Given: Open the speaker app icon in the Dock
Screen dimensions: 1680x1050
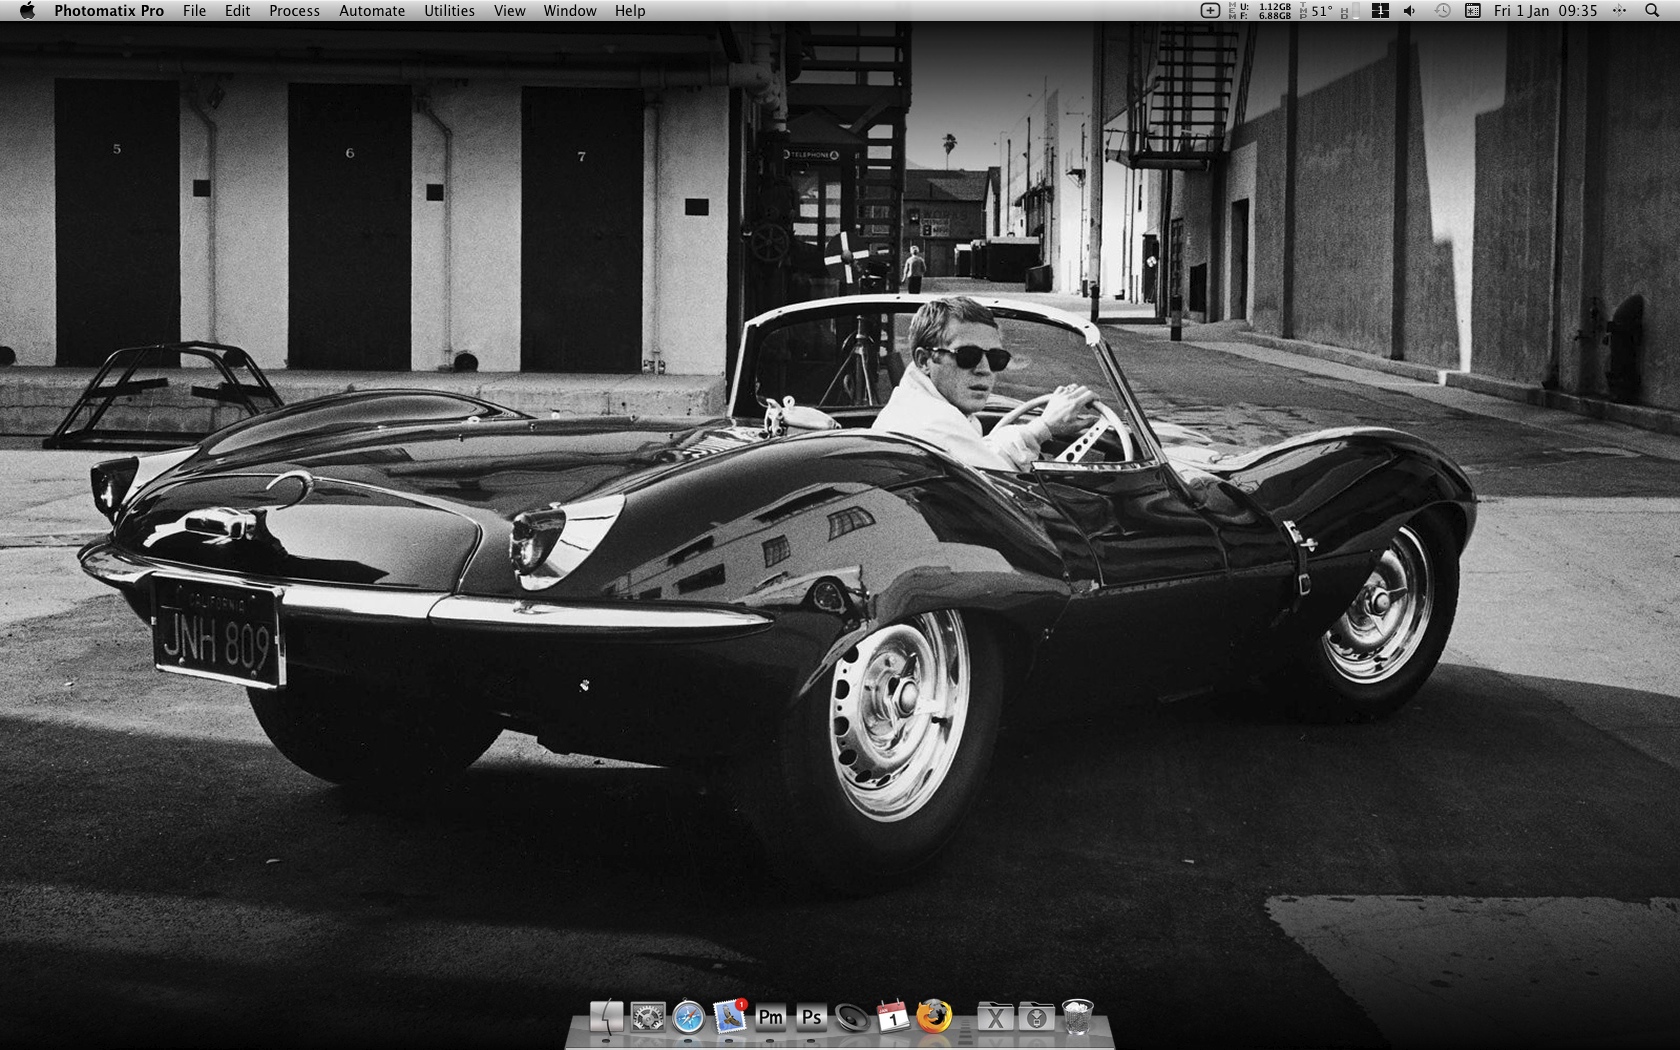Looking at the screenshot, I should 852,1018.
